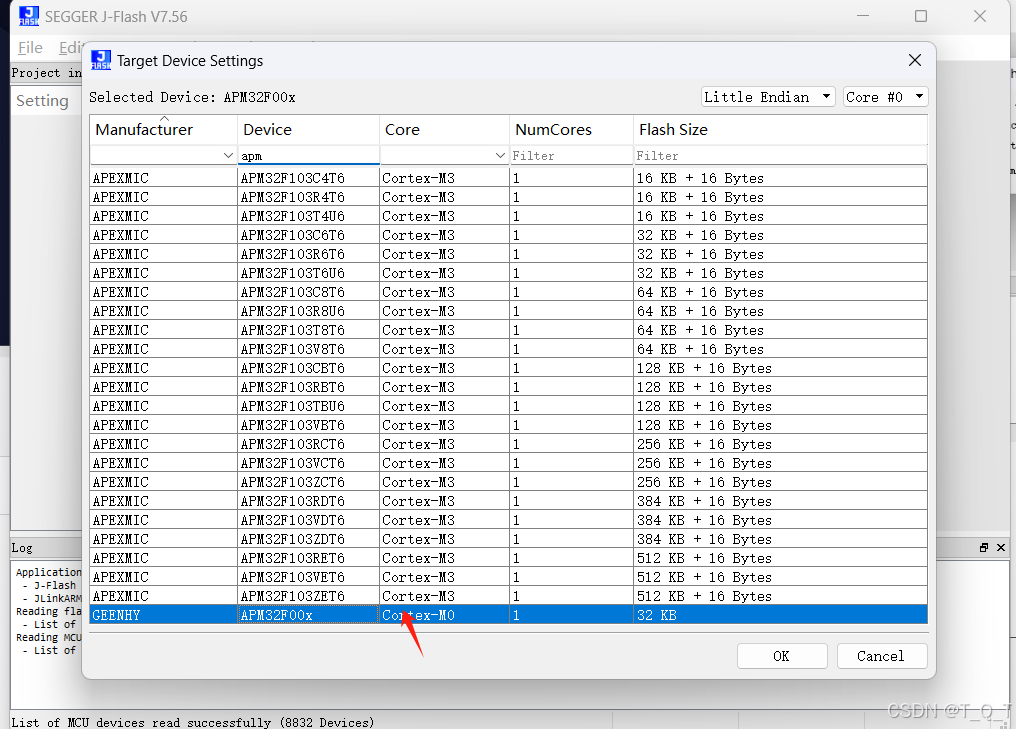Select the APM32F103ZET6 device row

pos(509,596)
